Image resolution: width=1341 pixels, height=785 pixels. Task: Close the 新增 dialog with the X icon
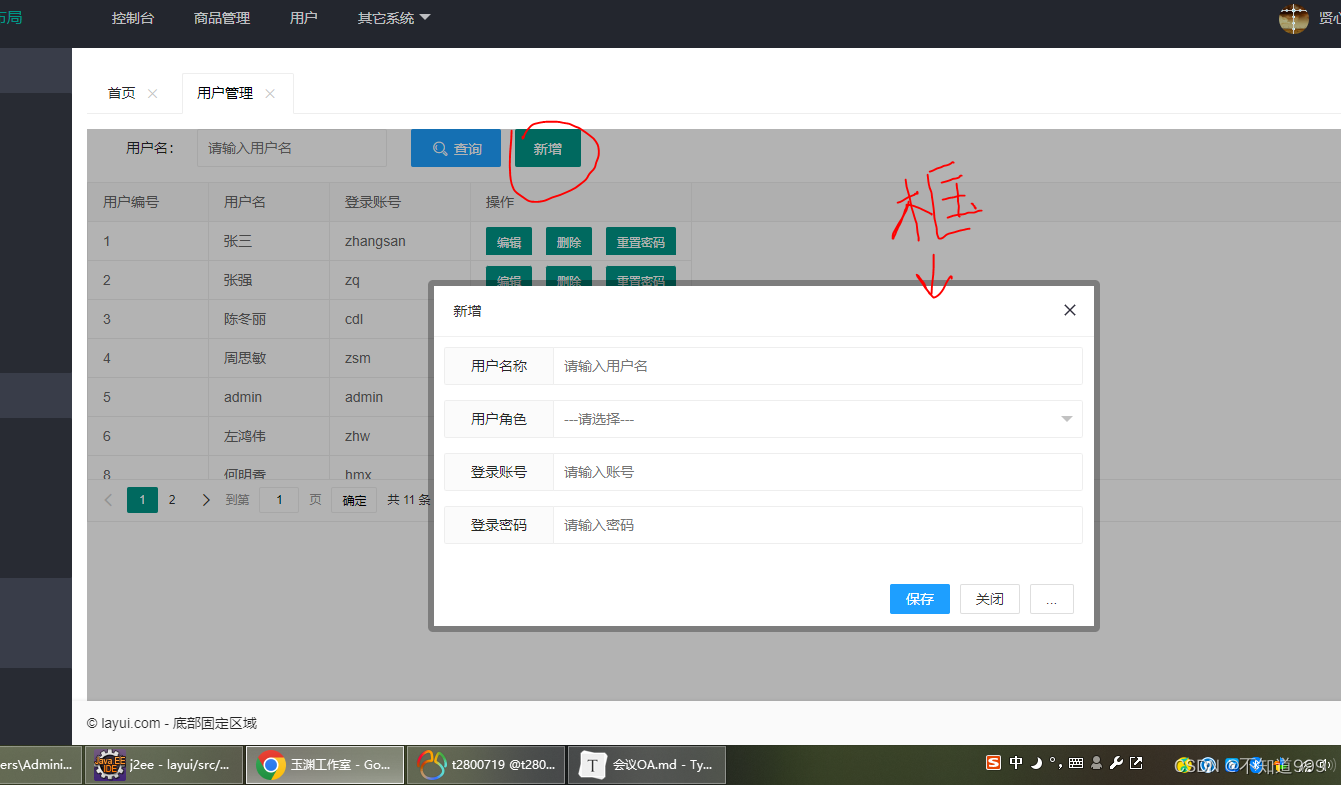(x=1070, y=310)
